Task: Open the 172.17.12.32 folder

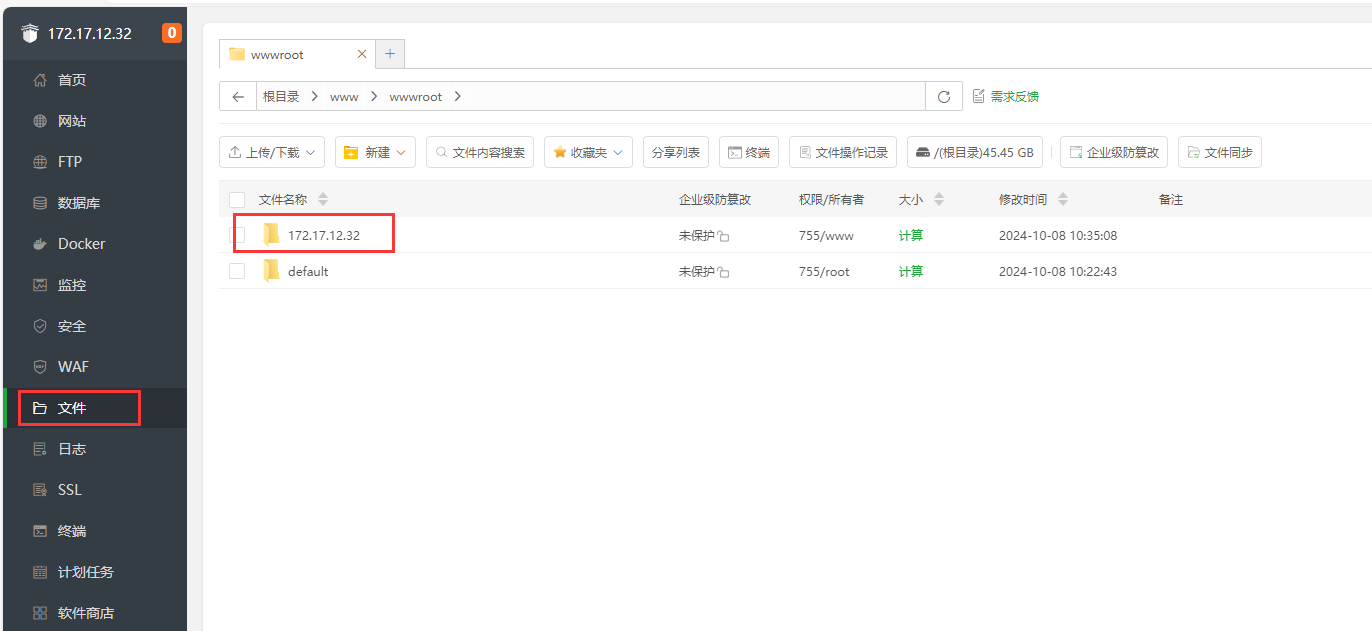Action: 324,235
